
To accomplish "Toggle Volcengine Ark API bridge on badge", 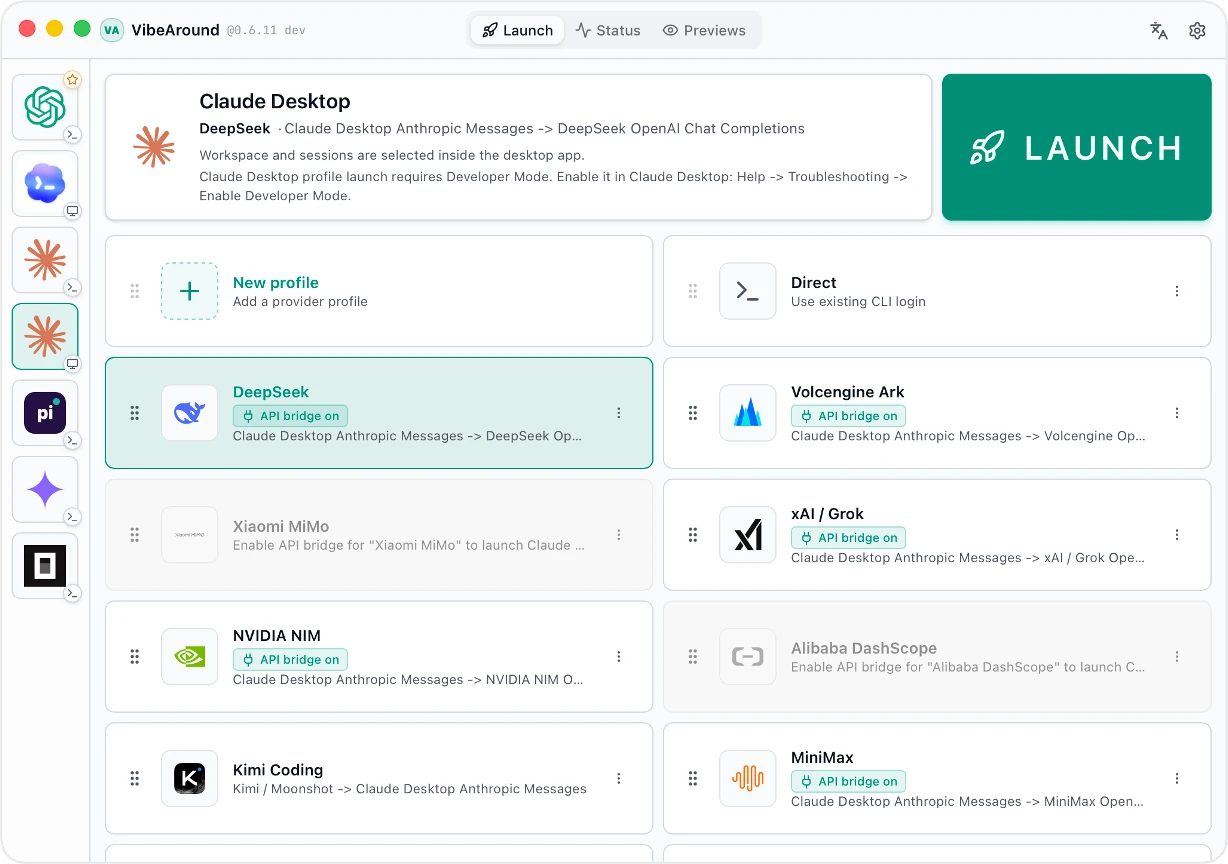I will (x=848, y=416).
